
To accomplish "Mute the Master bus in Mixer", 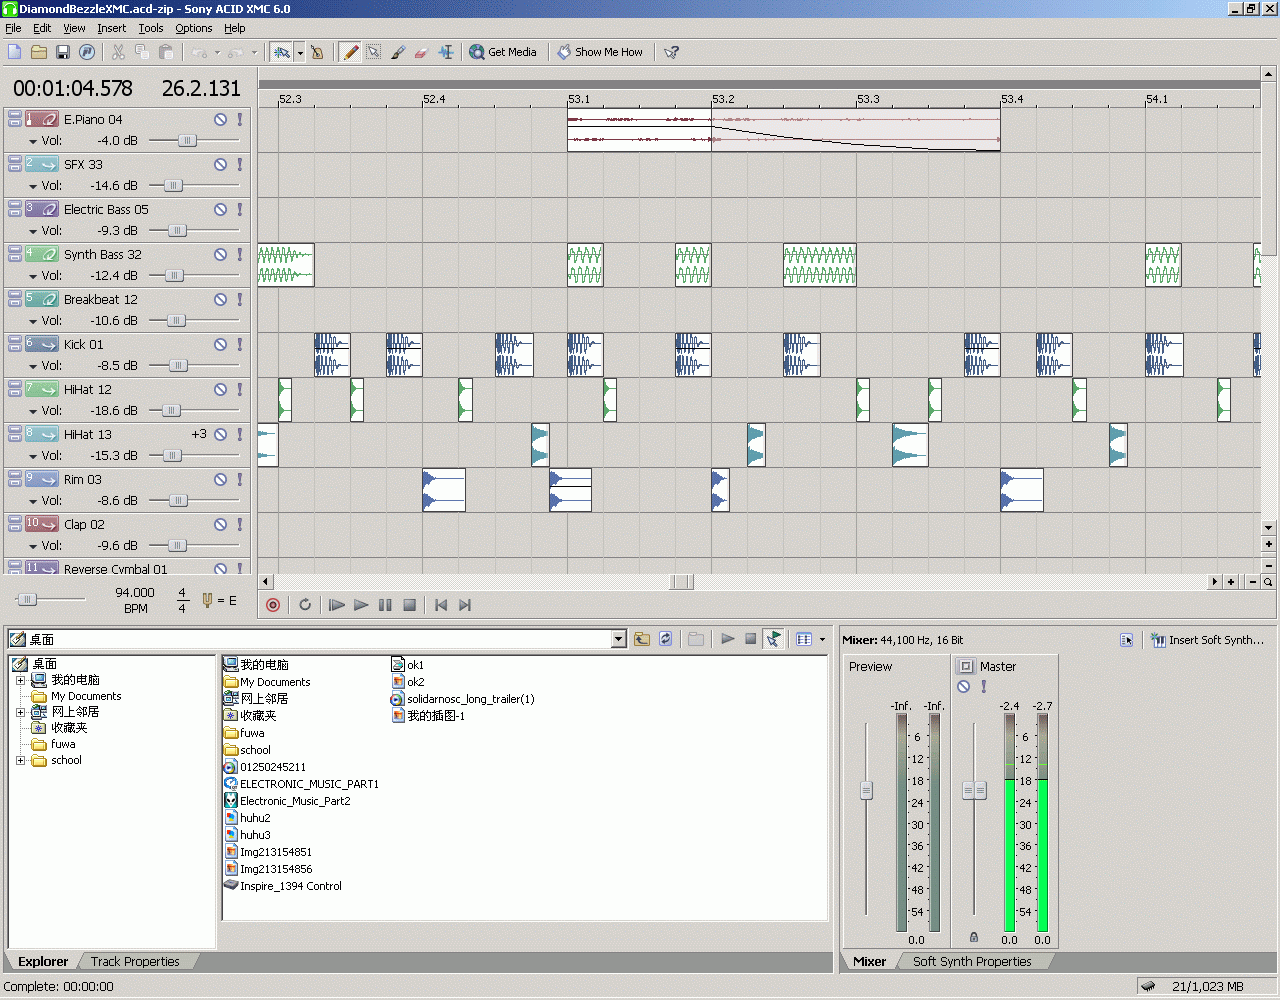I will 964,687.
